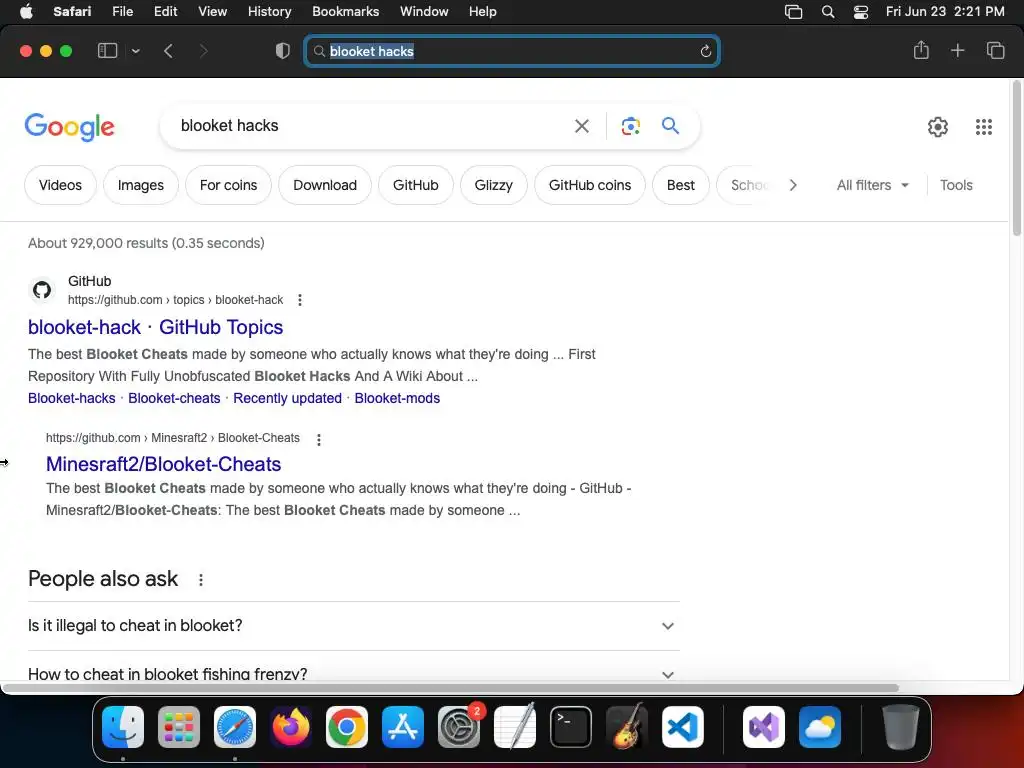Open the Blooket-cheats sitelink
This screenshot has height=768, width=1024.
174,398
